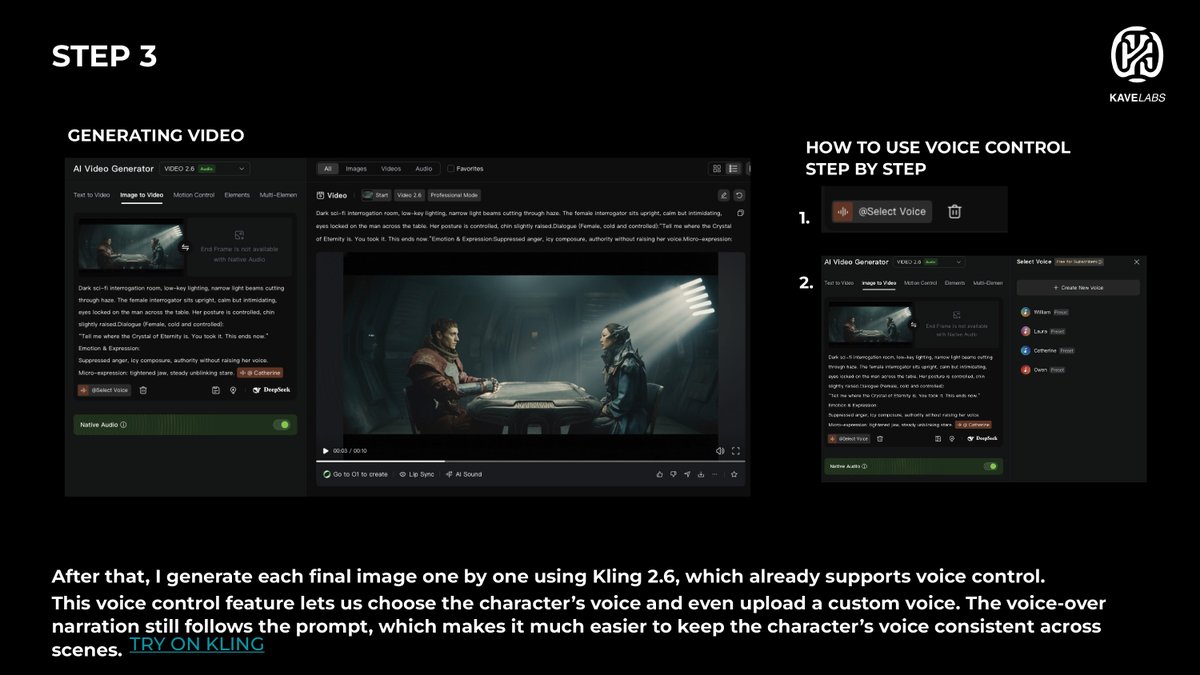
Task: Click AI Sound under the video
Action: click(x=464, y=474)
